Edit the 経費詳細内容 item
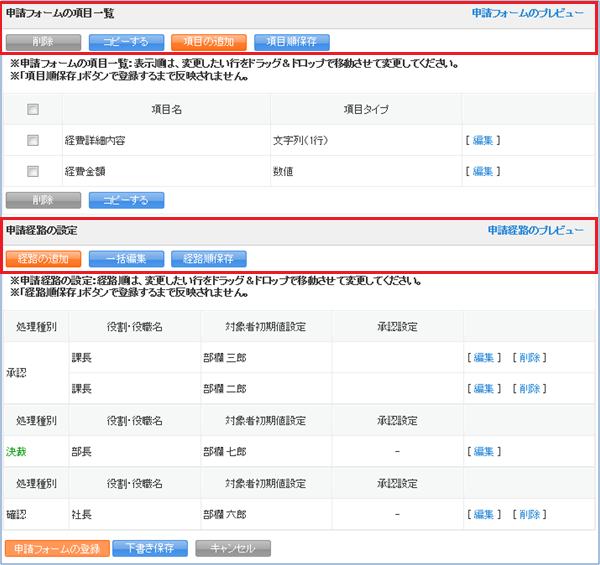Screen dimensions: 600x565 point(483,140)
